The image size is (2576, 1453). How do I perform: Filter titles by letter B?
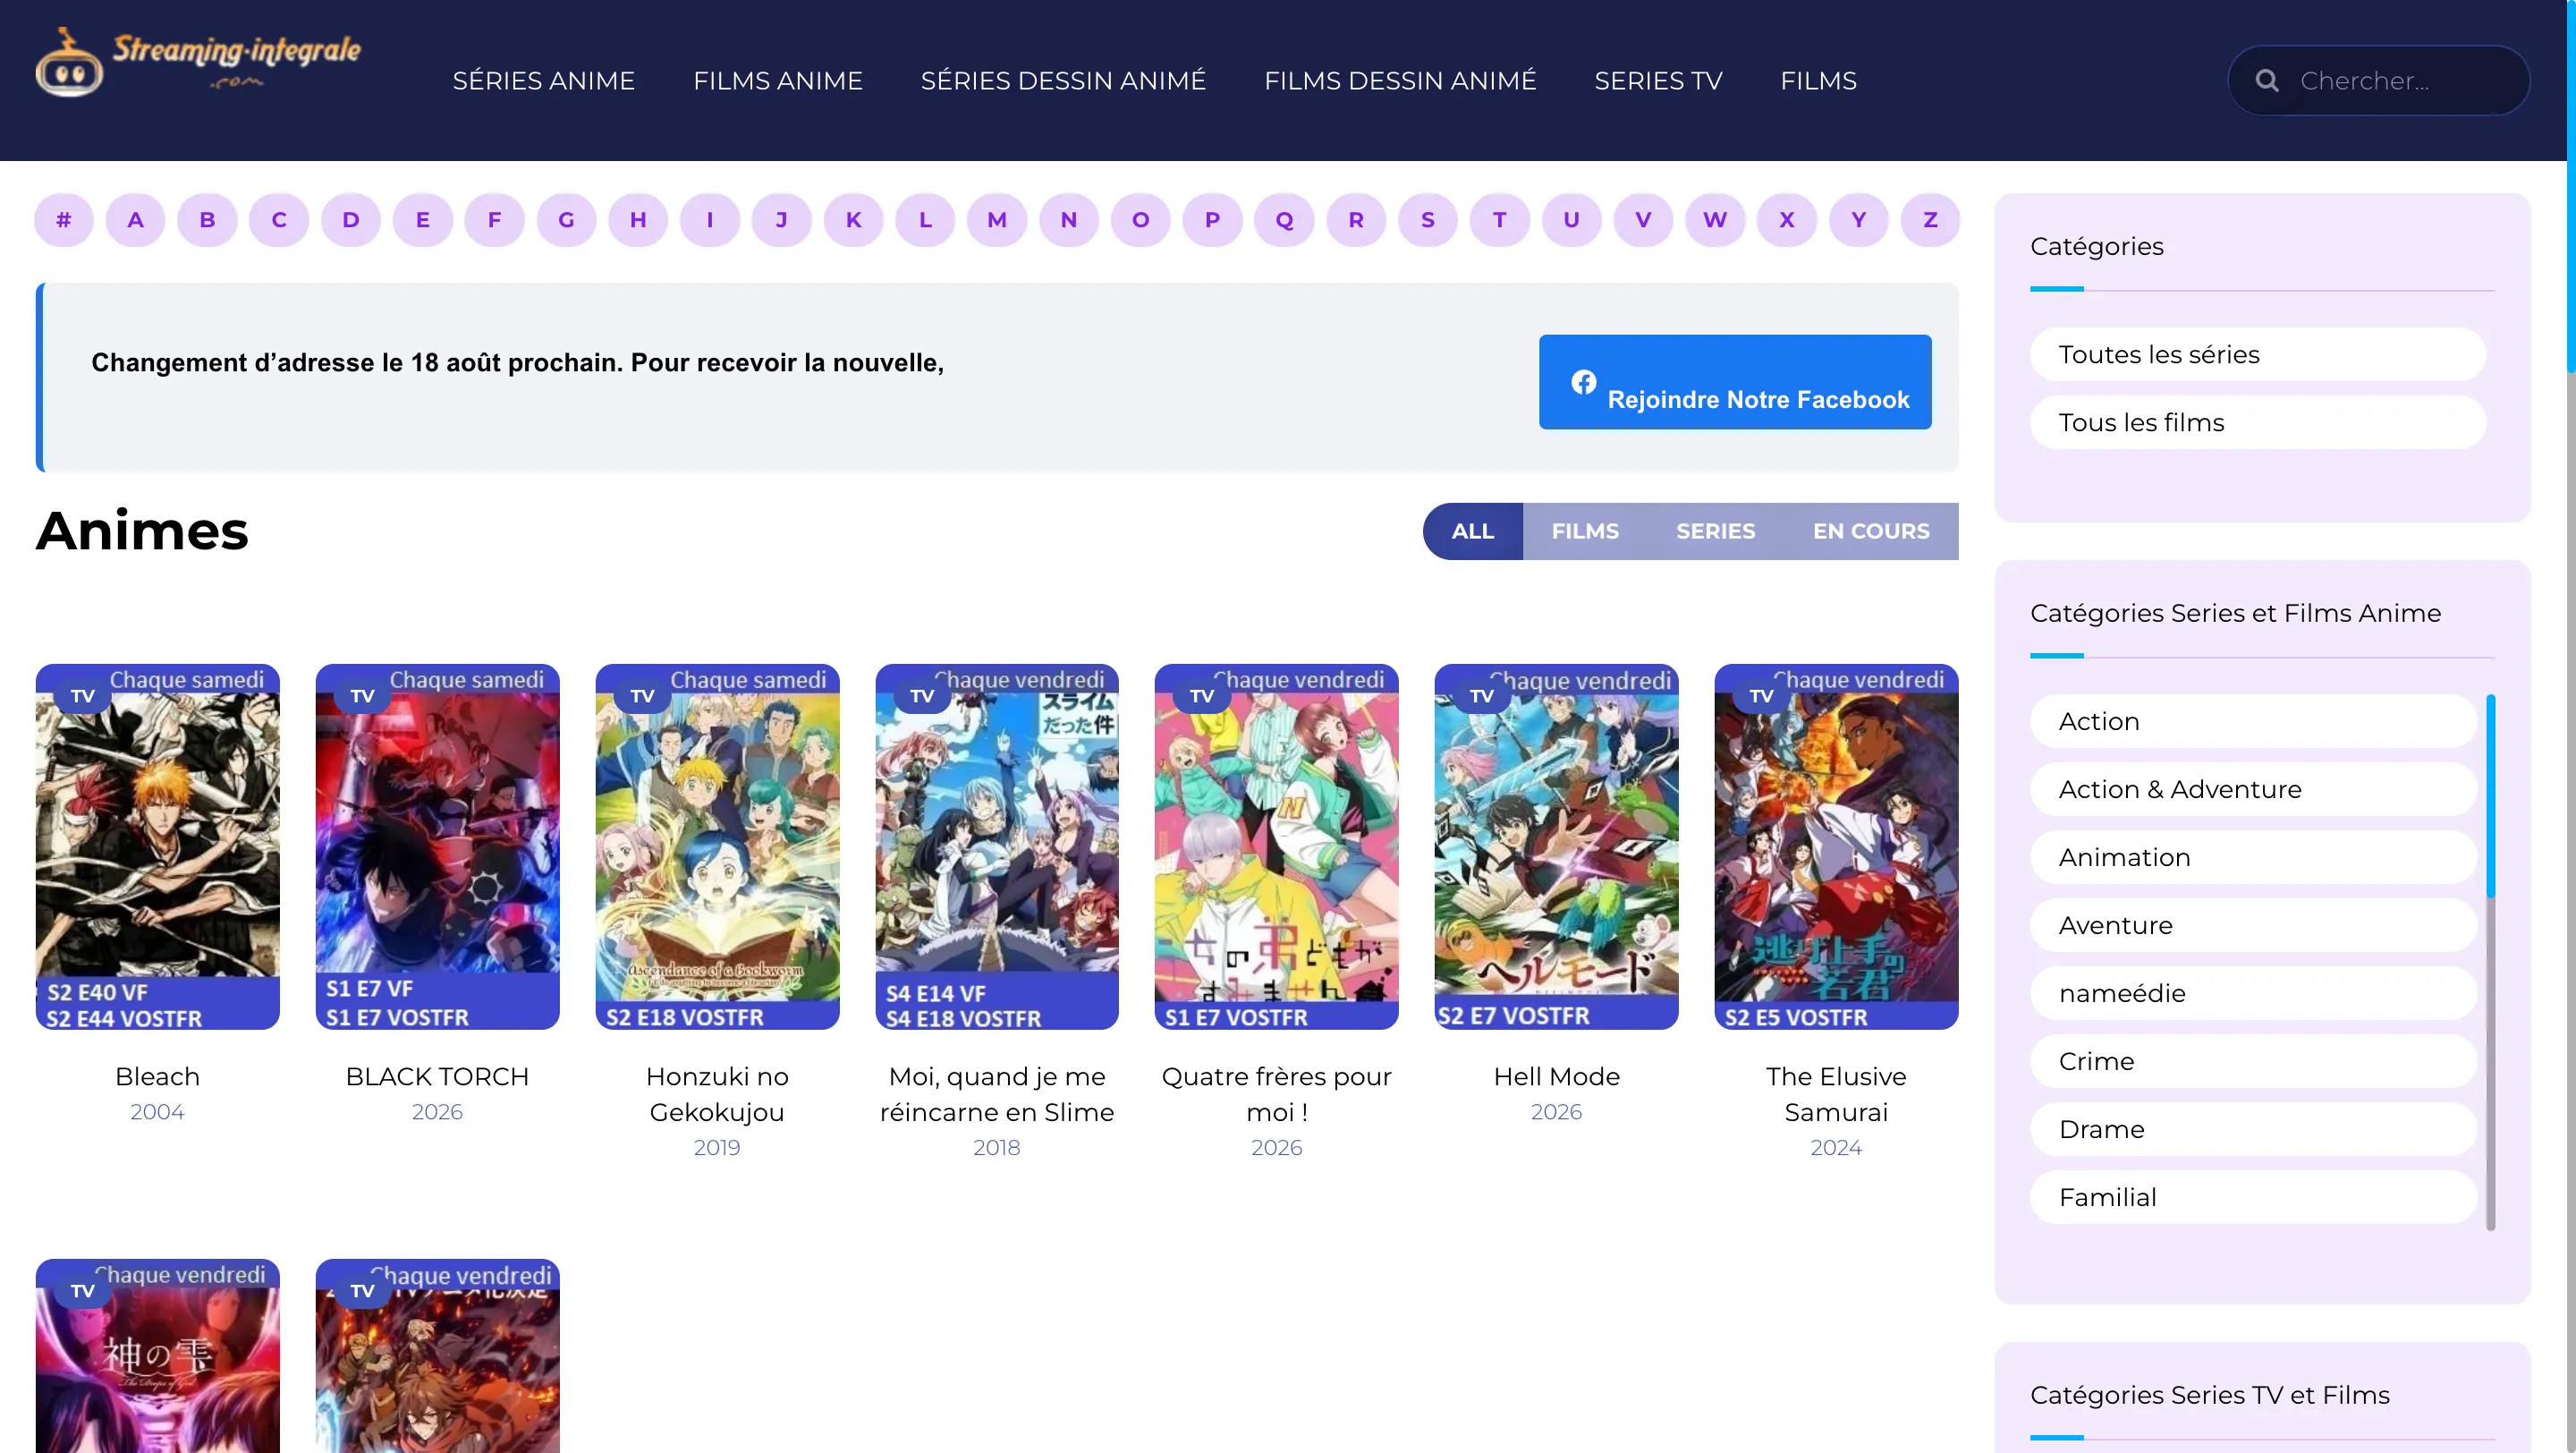click(207, 220)
